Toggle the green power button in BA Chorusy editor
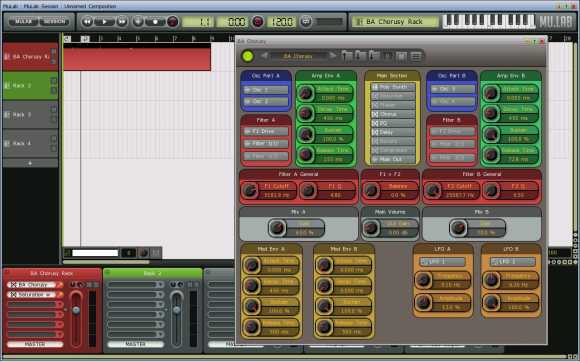 pyautogui.click(x=248, y=56)
